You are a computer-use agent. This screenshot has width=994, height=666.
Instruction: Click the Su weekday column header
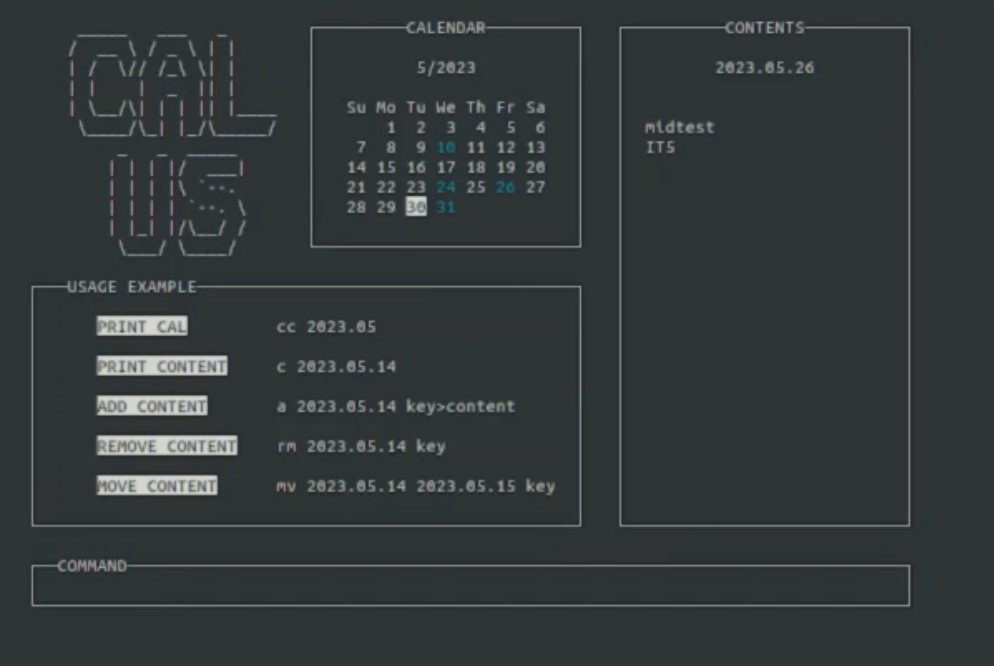(x=356, y=107)
